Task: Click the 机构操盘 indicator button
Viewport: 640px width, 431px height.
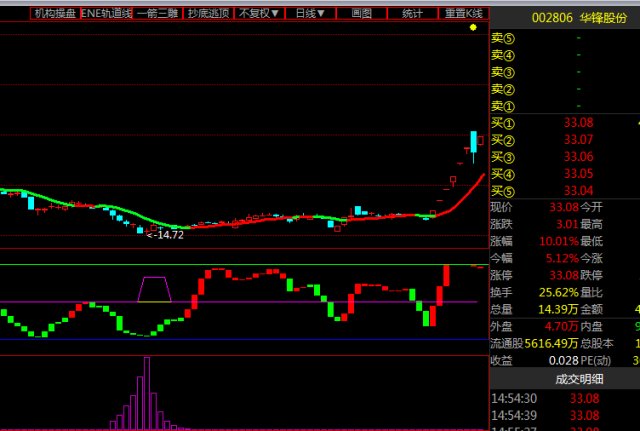Action: (x=55, y=13)
